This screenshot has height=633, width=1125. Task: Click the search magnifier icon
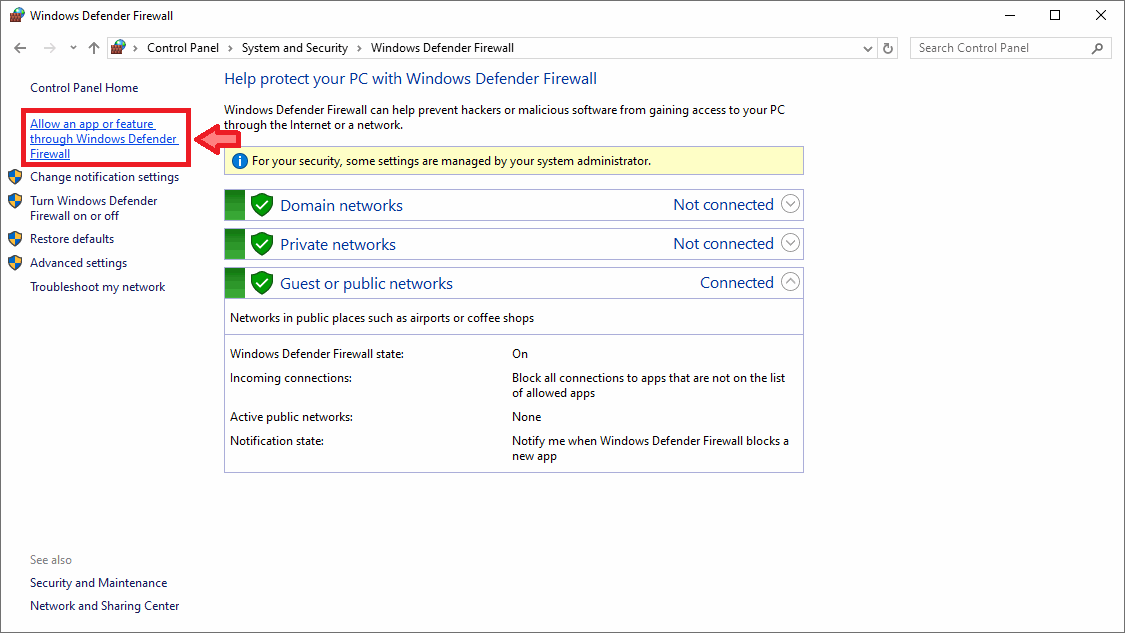[x=1097, y=48]
